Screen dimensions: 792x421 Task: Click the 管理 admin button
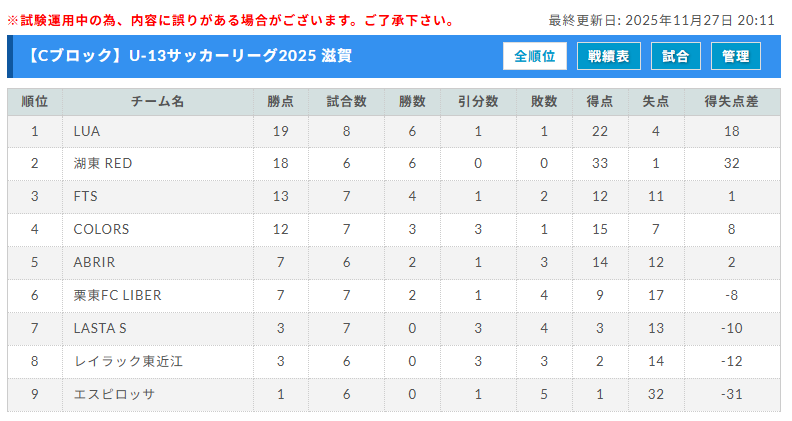click(735, 56)
